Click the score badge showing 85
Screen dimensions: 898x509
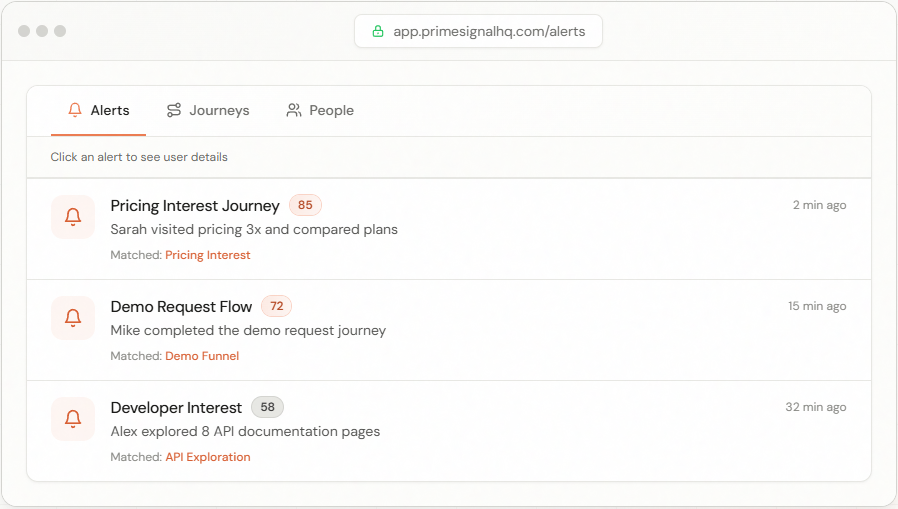[305, 205]
